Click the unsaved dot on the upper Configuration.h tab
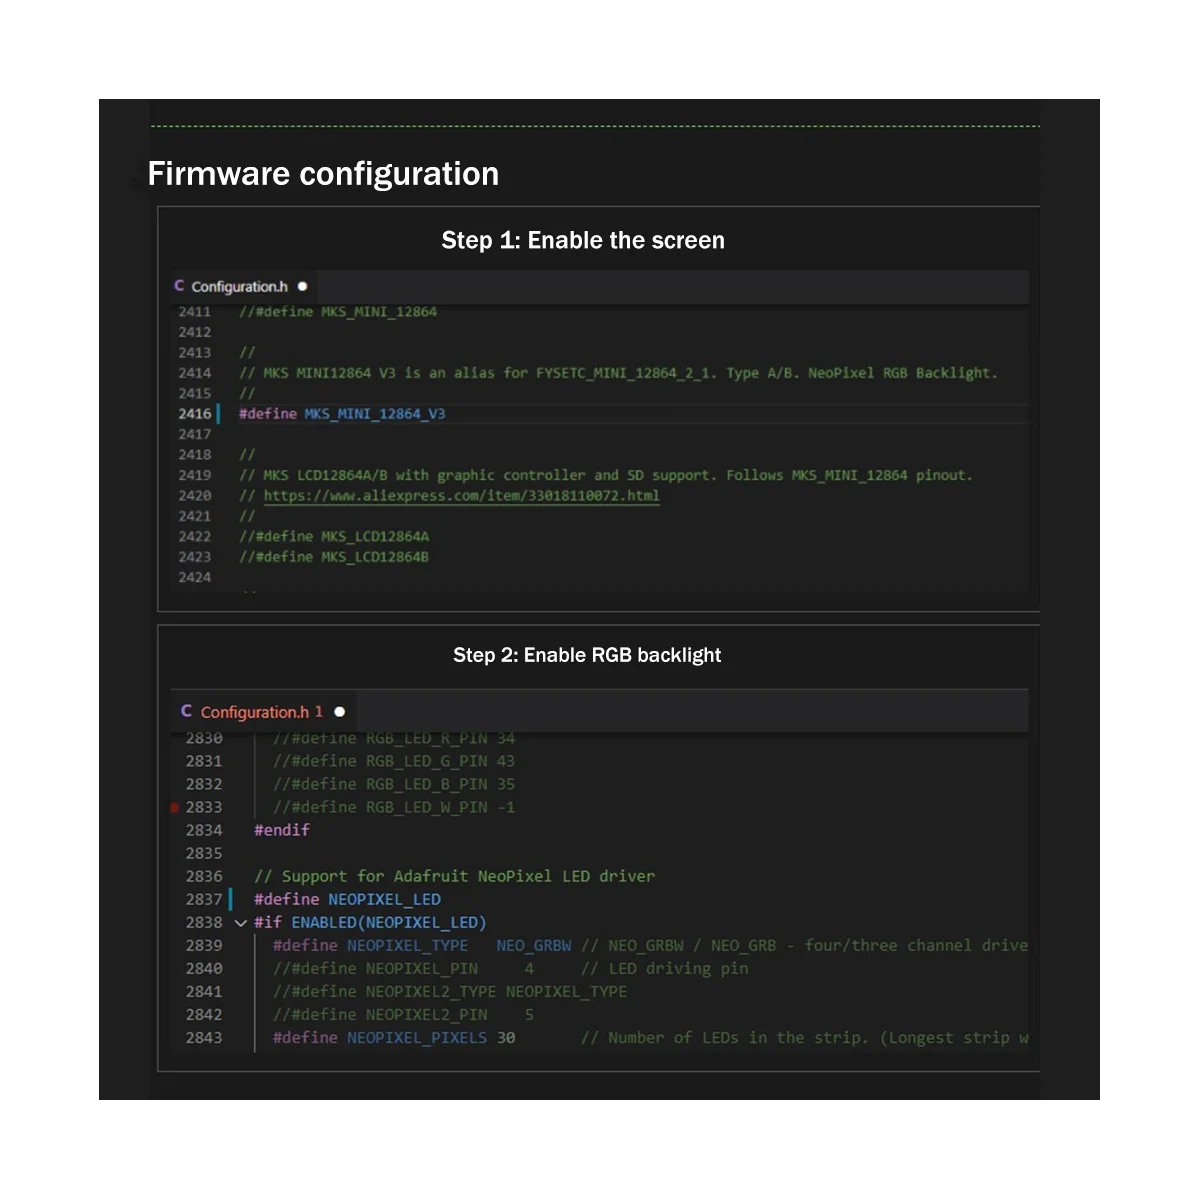The image size is (1200, 1200). point(302,286)
